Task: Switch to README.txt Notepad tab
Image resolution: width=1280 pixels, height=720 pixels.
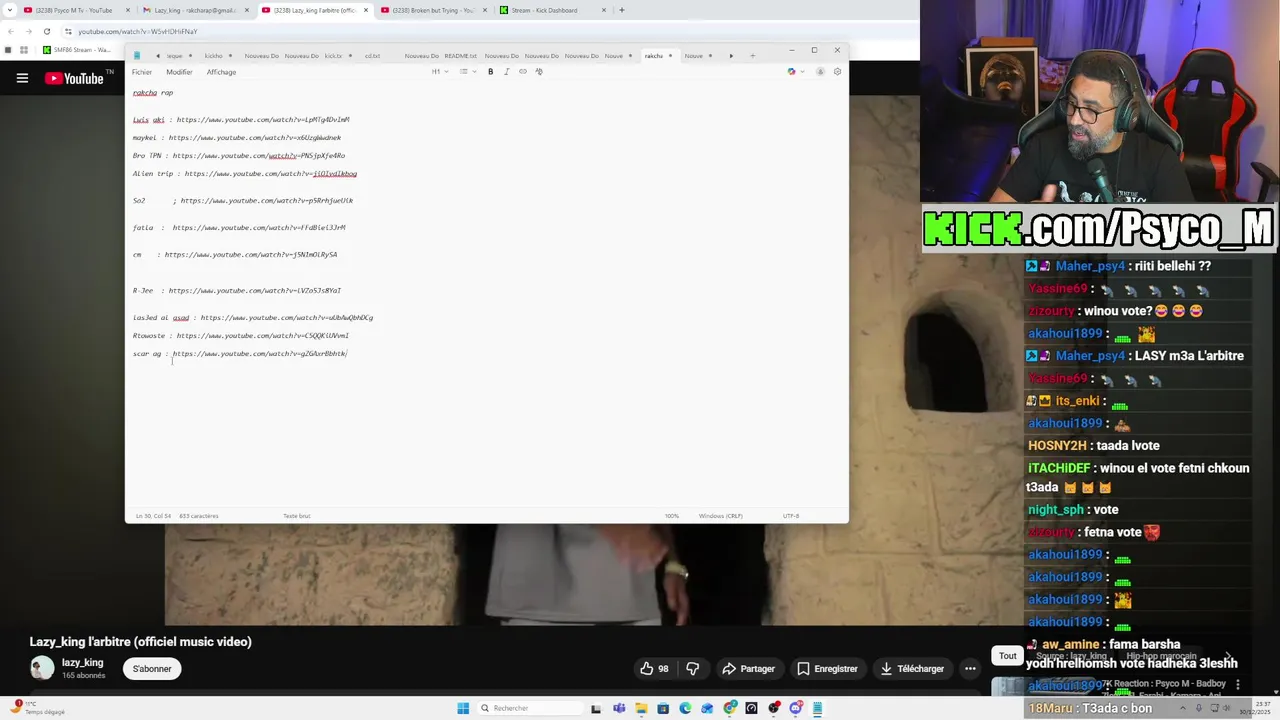Action: 461,56
